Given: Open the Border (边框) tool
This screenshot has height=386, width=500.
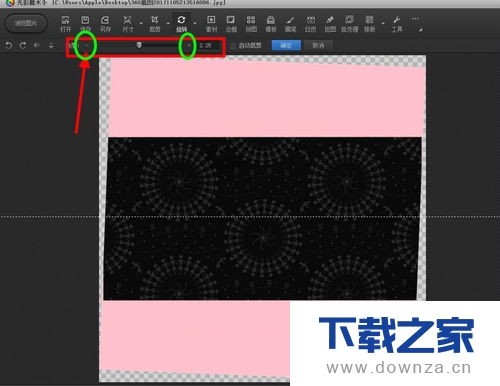Looking at the screenshot, I should [x=231, y=24].
